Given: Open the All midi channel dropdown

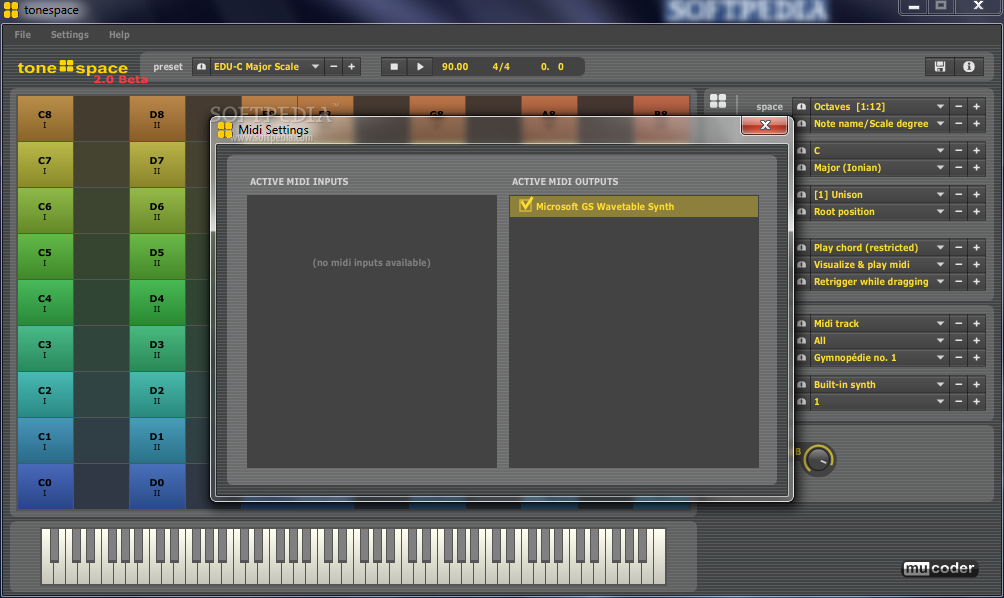Looking at the screenshot, I should pyautogui.click(x=879, y=341).
